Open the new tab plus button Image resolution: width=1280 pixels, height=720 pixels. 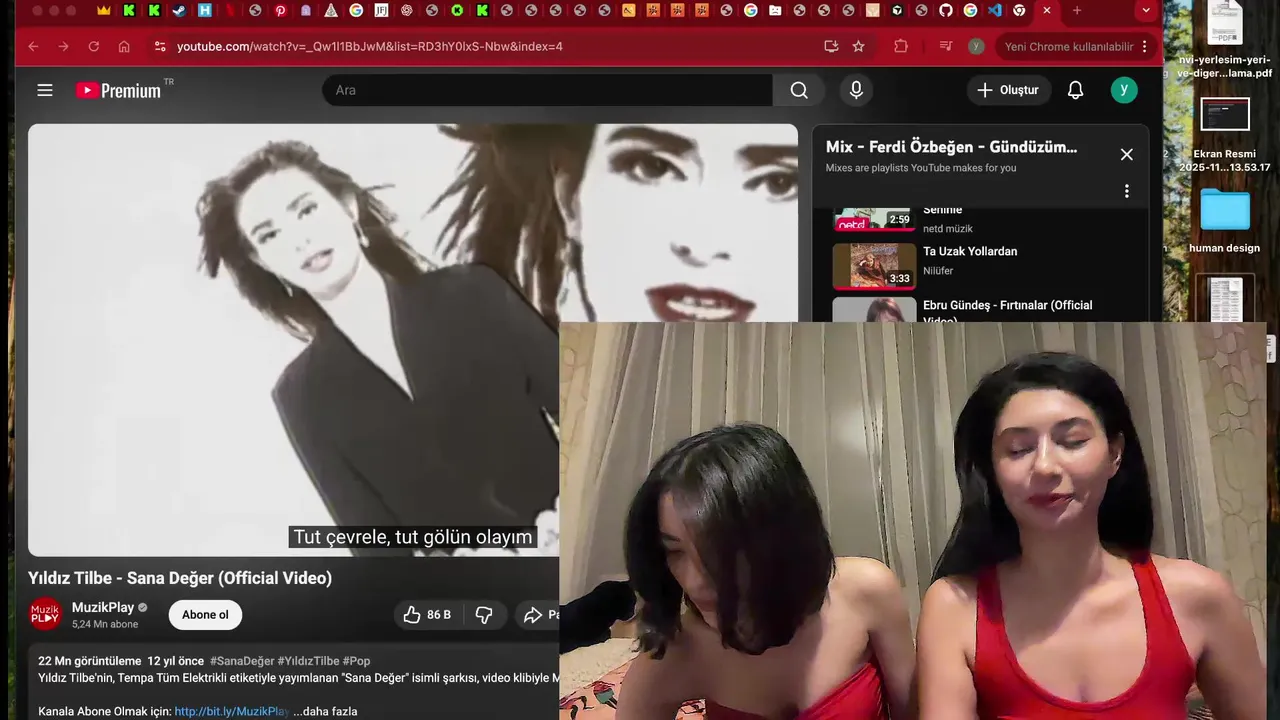[x=1077, y=10]
